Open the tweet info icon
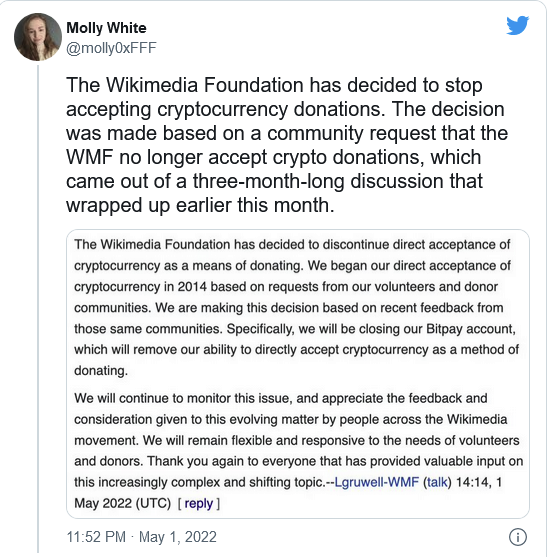Screen dimensions: 549x557 coord(518,537)
